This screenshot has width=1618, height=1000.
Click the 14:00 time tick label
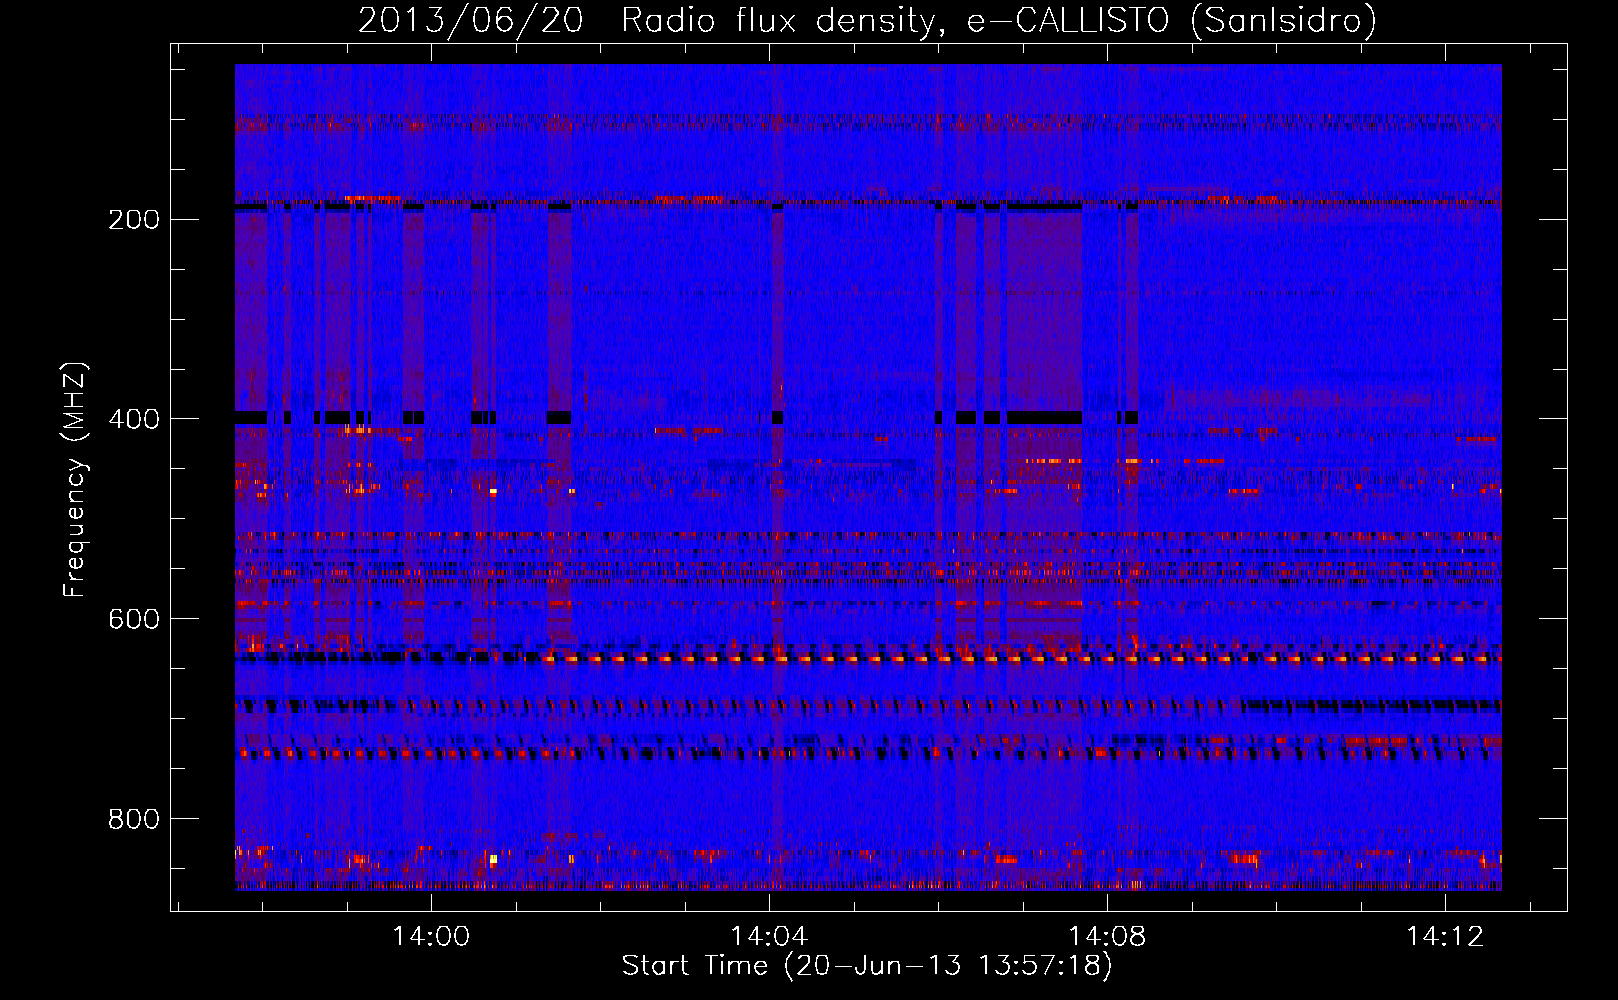coord(431,937)
